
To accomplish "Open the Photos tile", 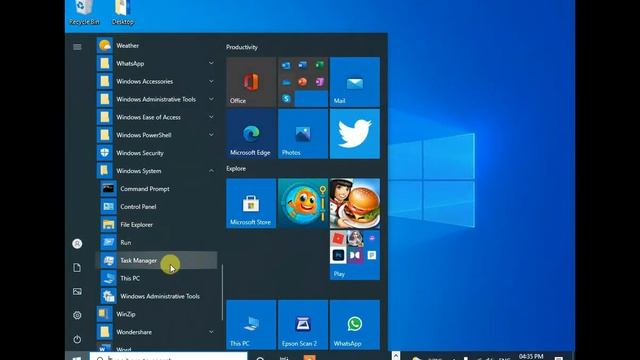I will coord(303,134).
